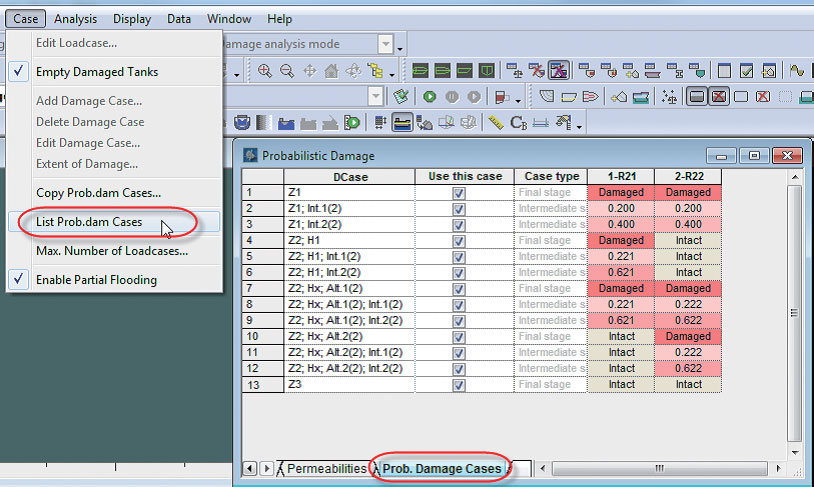Toggle Use this case for row 12
Screen dimensions: 814x487
click(458, 369)
